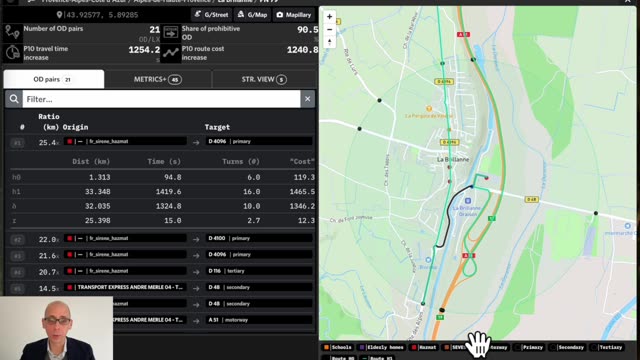Expand OD pair row #4 with ratio 20.7

[160, 271]
